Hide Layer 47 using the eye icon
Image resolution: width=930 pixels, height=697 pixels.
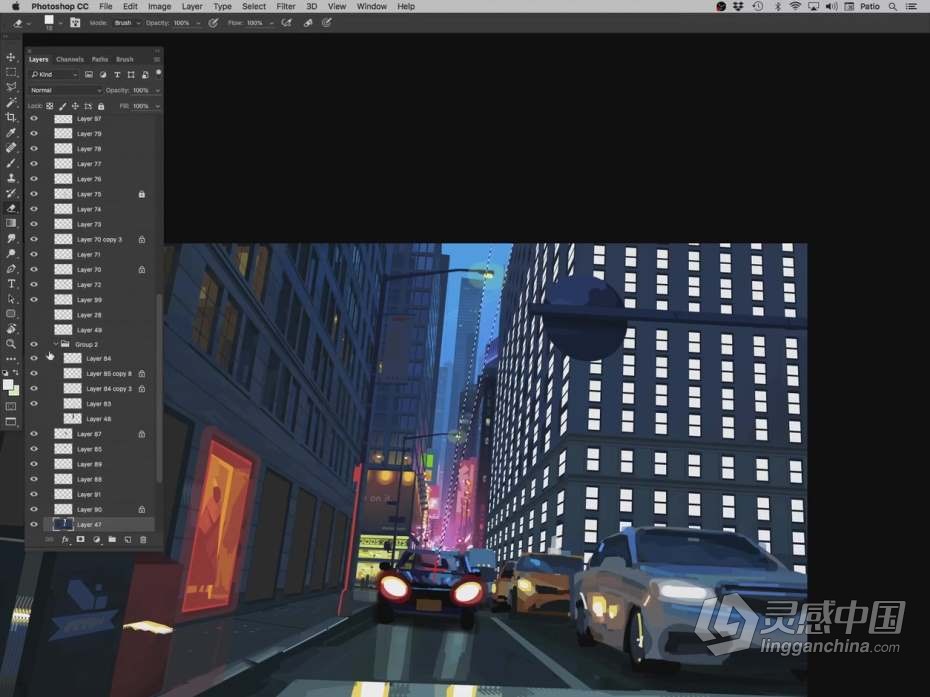point(34,524)
